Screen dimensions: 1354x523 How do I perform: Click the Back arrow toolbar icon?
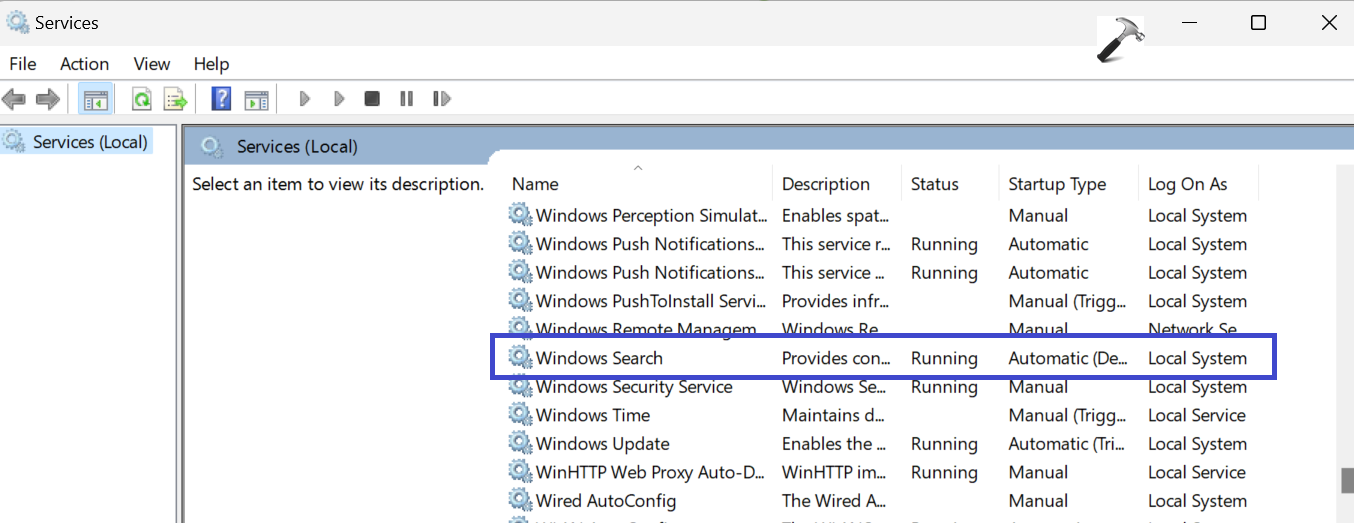pyautogui.click(x=14, y=99)
